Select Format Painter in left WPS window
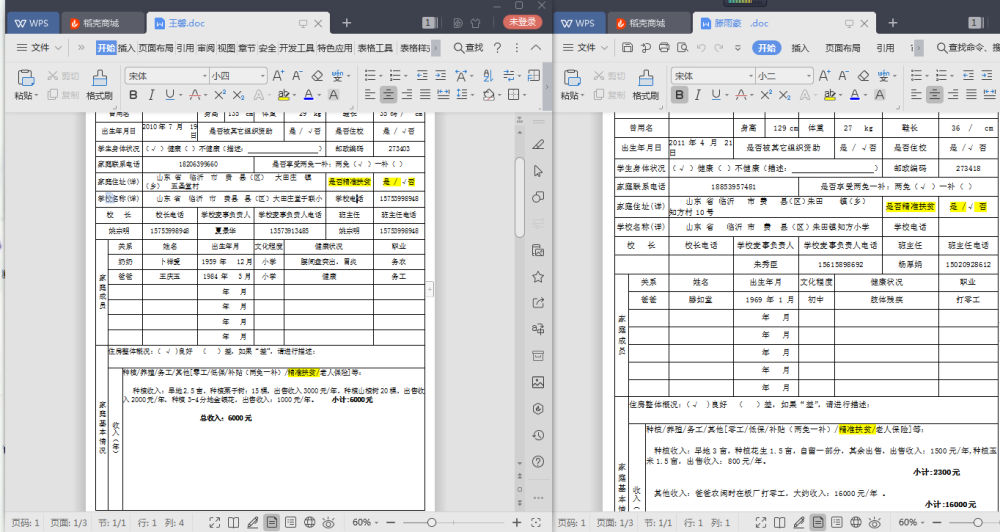Screen dimensions: 1000x532 coord(99,85)
